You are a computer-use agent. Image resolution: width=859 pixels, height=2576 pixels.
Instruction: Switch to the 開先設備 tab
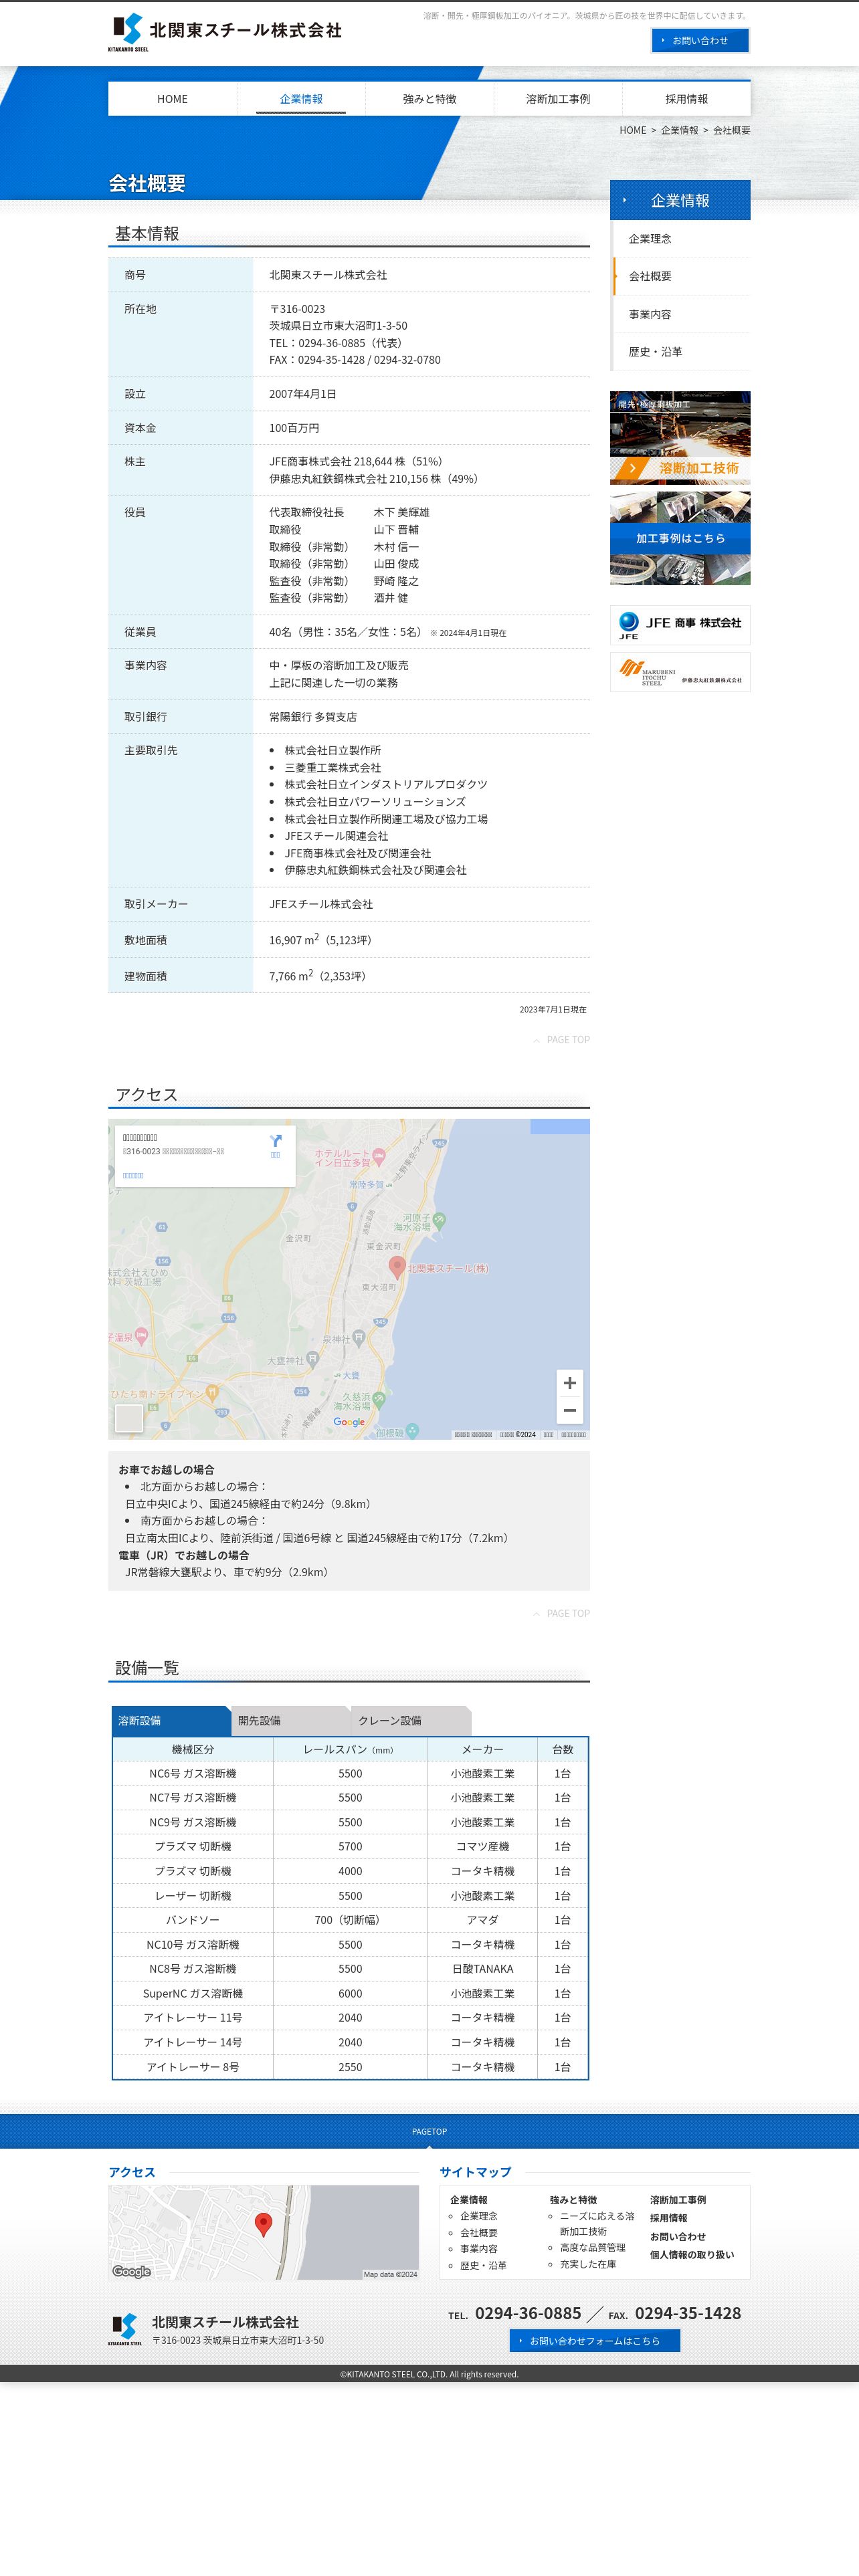click(291, 1720)
